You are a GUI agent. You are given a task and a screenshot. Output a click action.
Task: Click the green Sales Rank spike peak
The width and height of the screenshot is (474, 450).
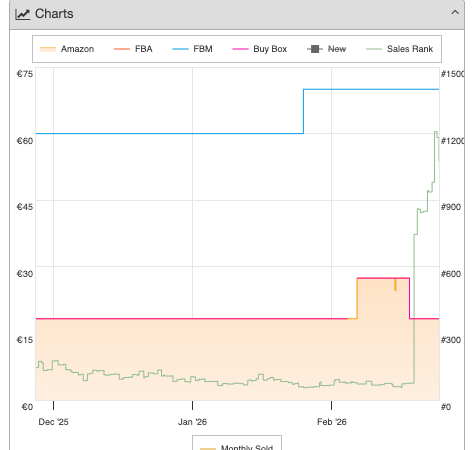click(436, 132)
